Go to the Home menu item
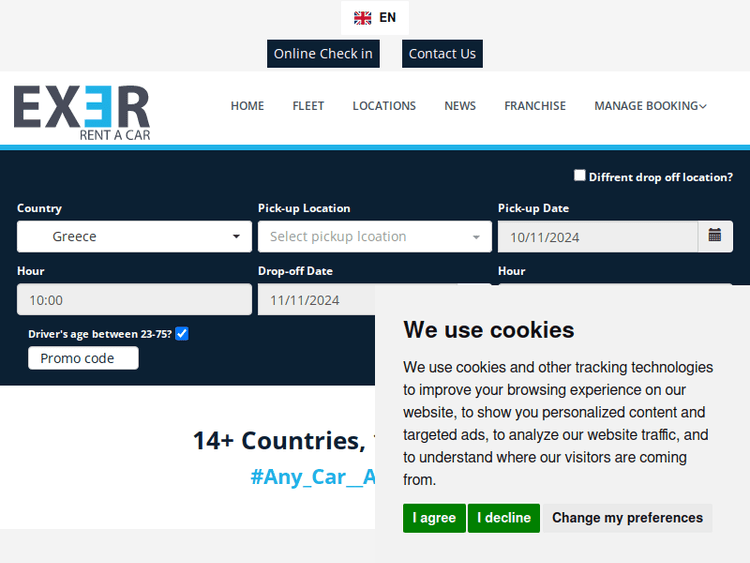 click(x=247, y=106)
